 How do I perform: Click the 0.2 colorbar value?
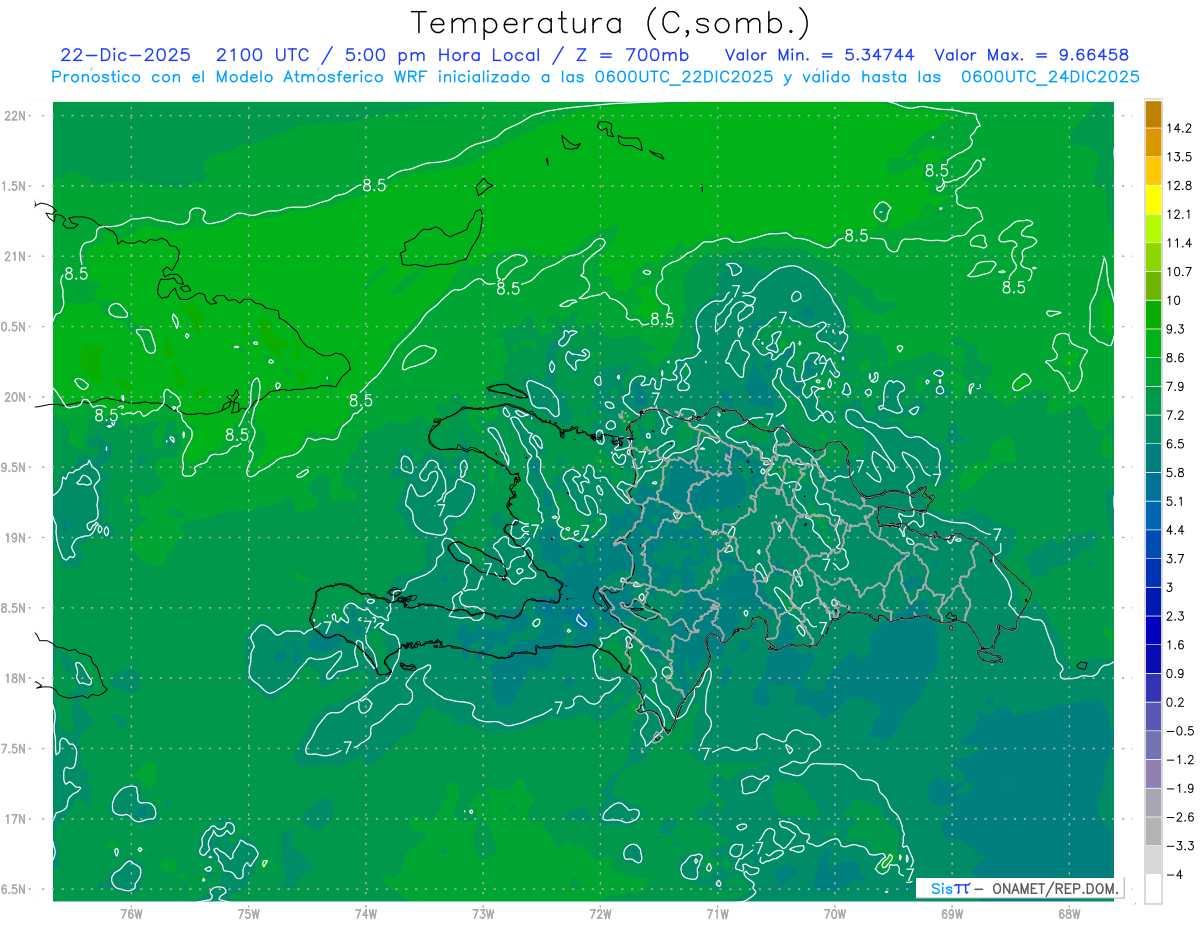pos(1176,703)
